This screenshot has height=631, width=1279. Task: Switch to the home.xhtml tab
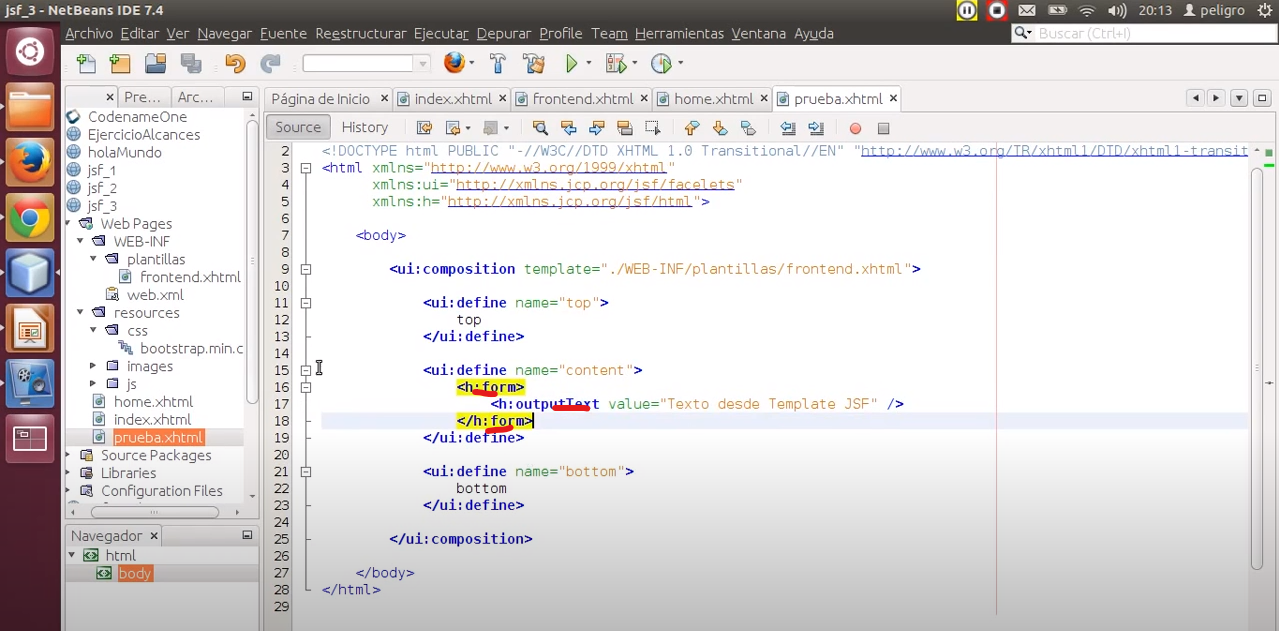(714, 99)
